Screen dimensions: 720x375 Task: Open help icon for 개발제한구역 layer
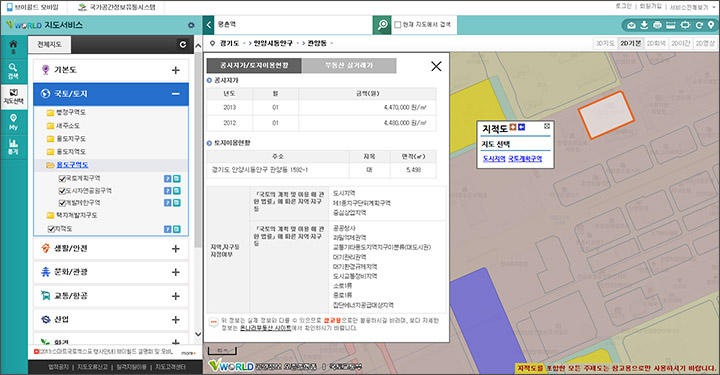tap(168, 202)
